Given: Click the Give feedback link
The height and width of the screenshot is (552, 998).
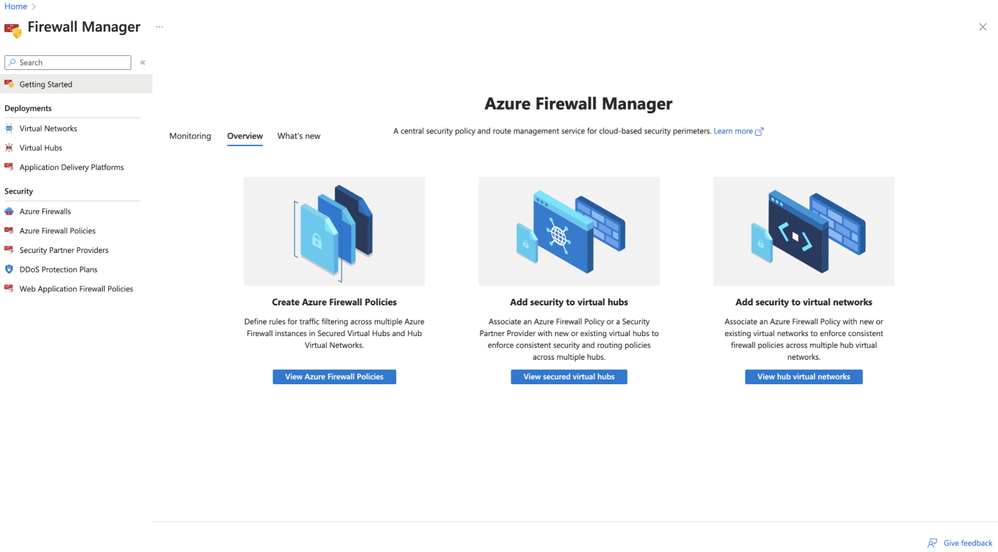Looking at the screenshot, I should [967, 543].
